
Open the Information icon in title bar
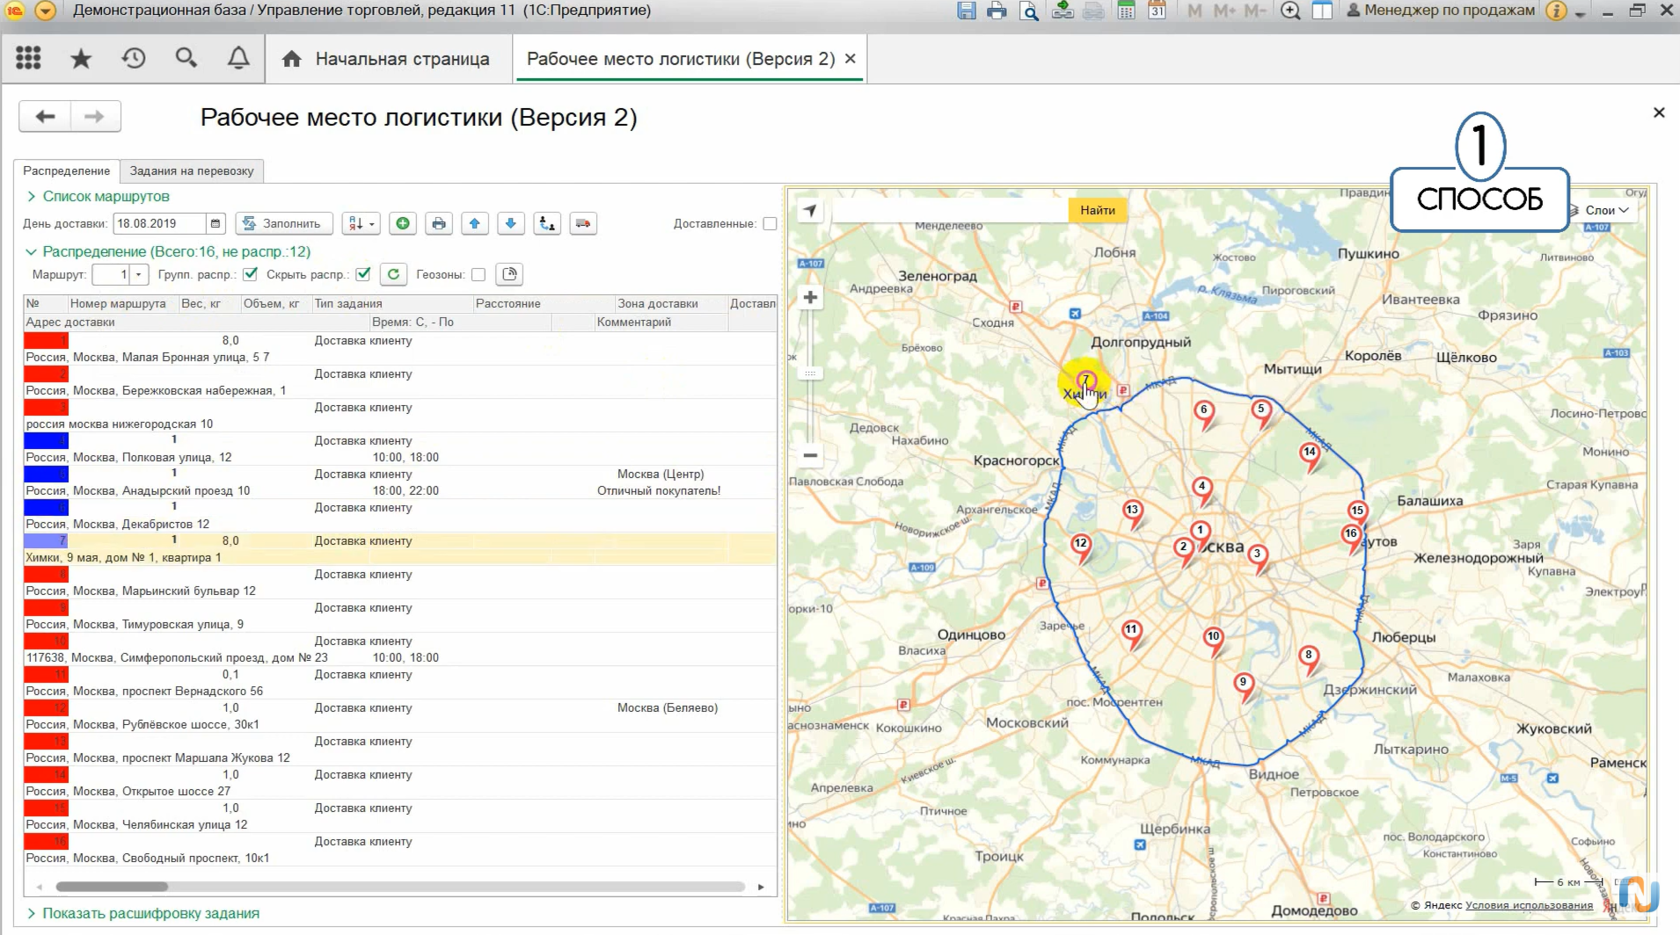pos(1556,11)
